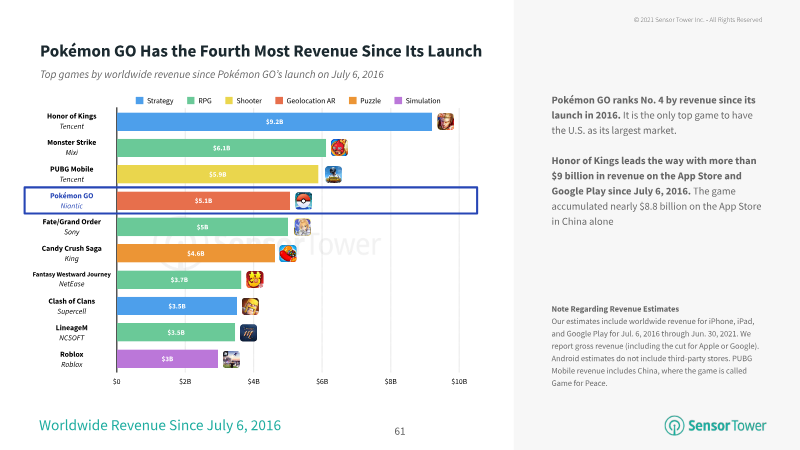Screen dimensions: 800x450
Task: Select the Fate/Grand Order game icon
Action: (x=302, y=227)
